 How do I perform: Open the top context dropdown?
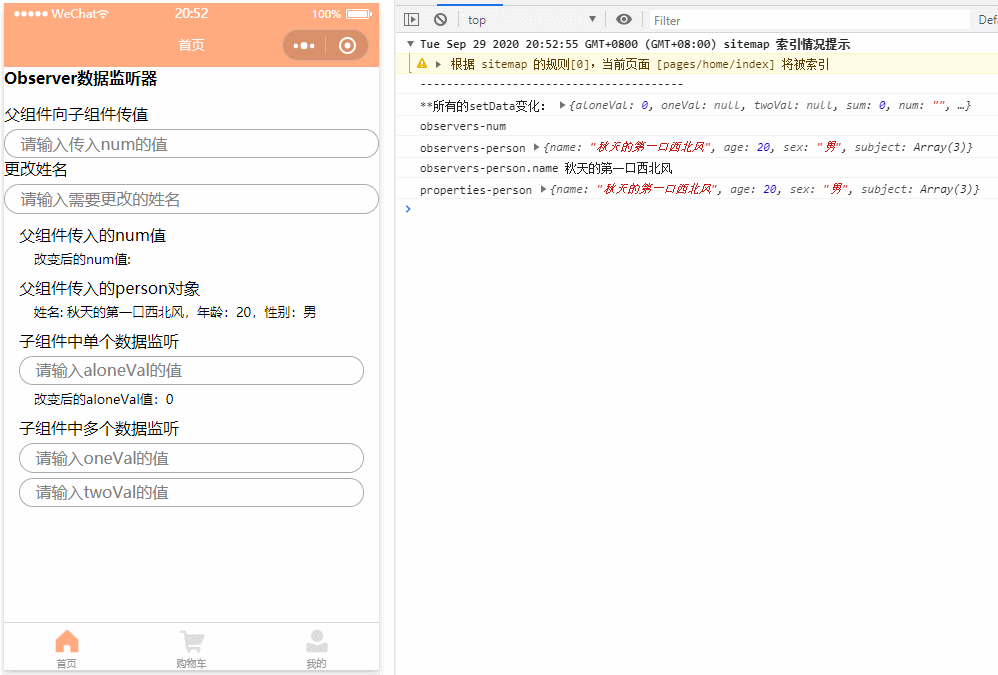(532, 20)
